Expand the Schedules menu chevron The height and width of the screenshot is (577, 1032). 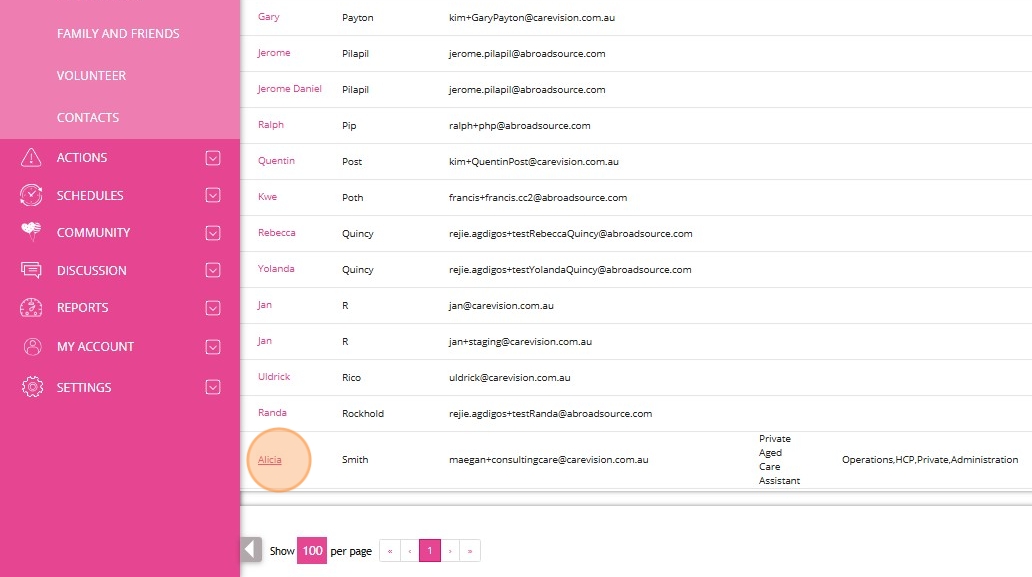(x=213, y=195)
